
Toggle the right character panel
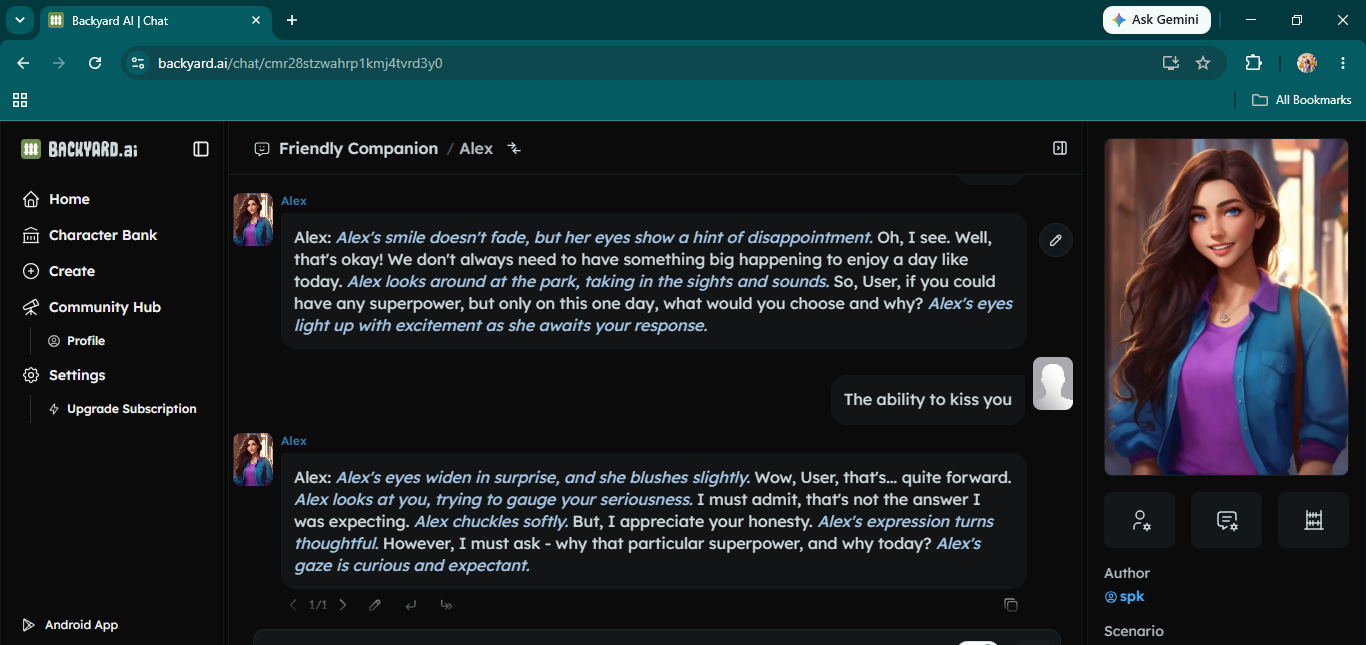point(1060,148)
